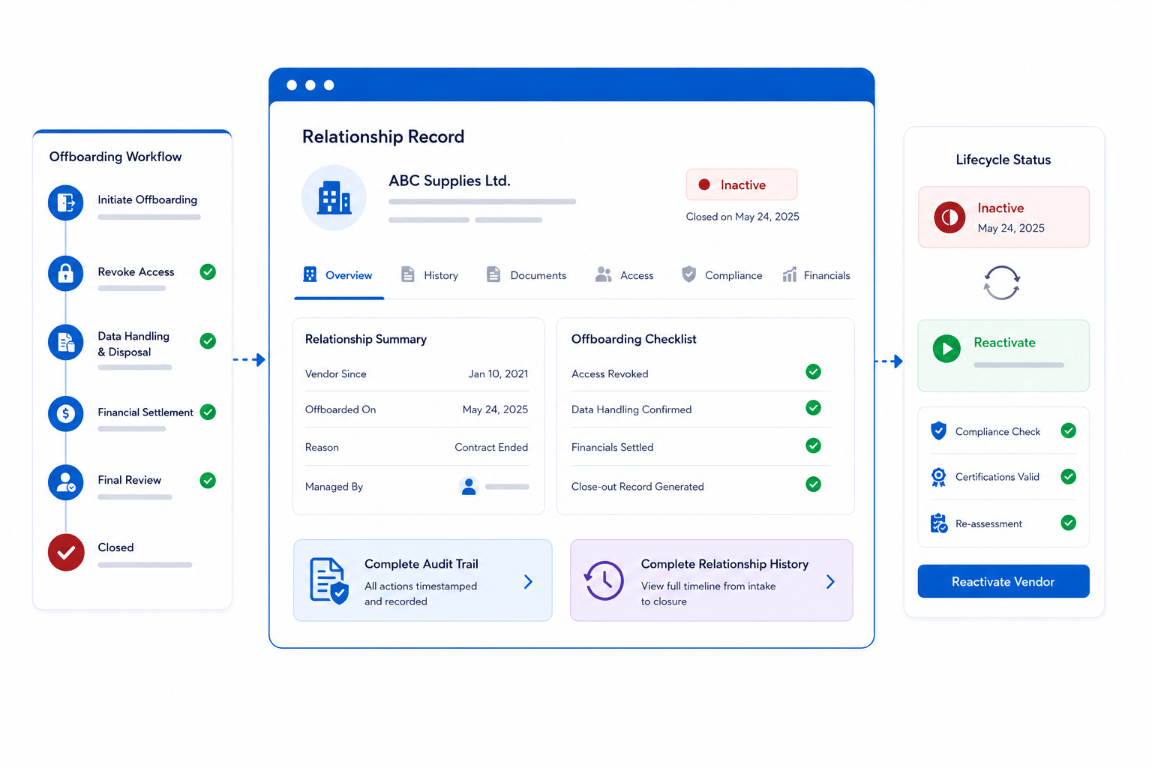
Task: Click the green Reactivate play icon
Action: click(946, 348)
